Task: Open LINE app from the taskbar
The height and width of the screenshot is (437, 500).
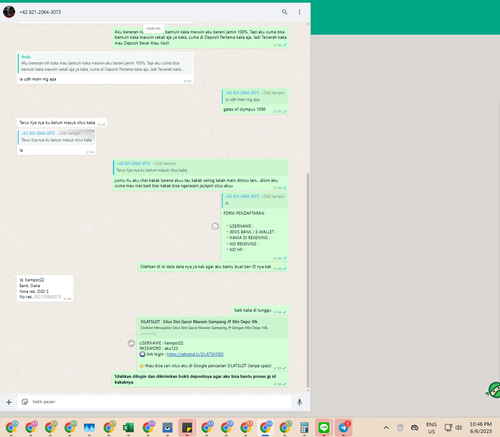Action: tap(324, 427)
